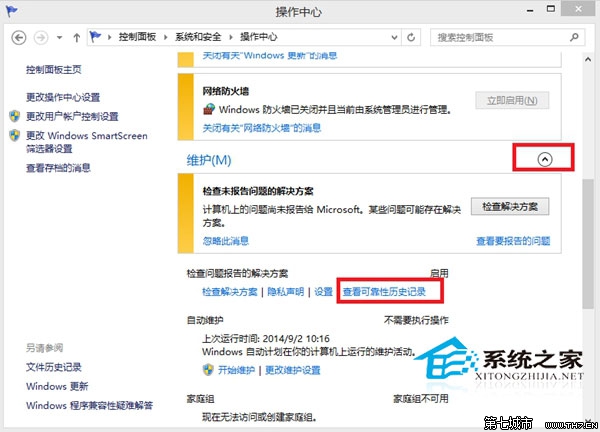The image size is (600, 432).
Task: Maximize the 操作中心 window
Action: tap(551, 9)
